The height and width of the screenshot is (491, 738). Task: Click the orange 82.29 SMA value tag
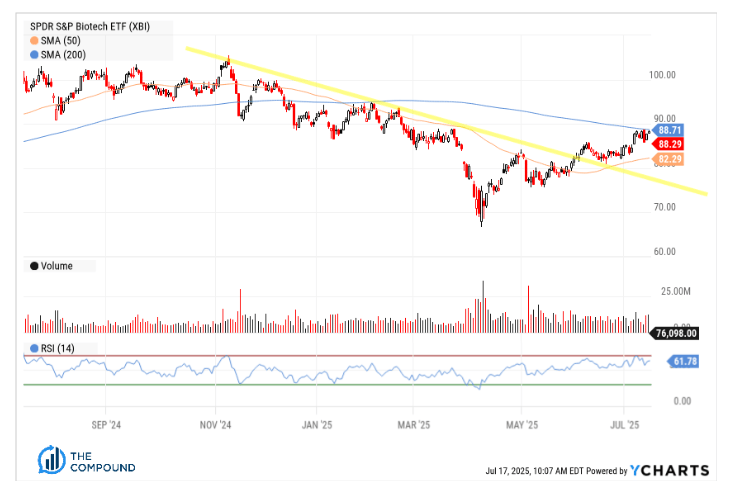[667, 159]
